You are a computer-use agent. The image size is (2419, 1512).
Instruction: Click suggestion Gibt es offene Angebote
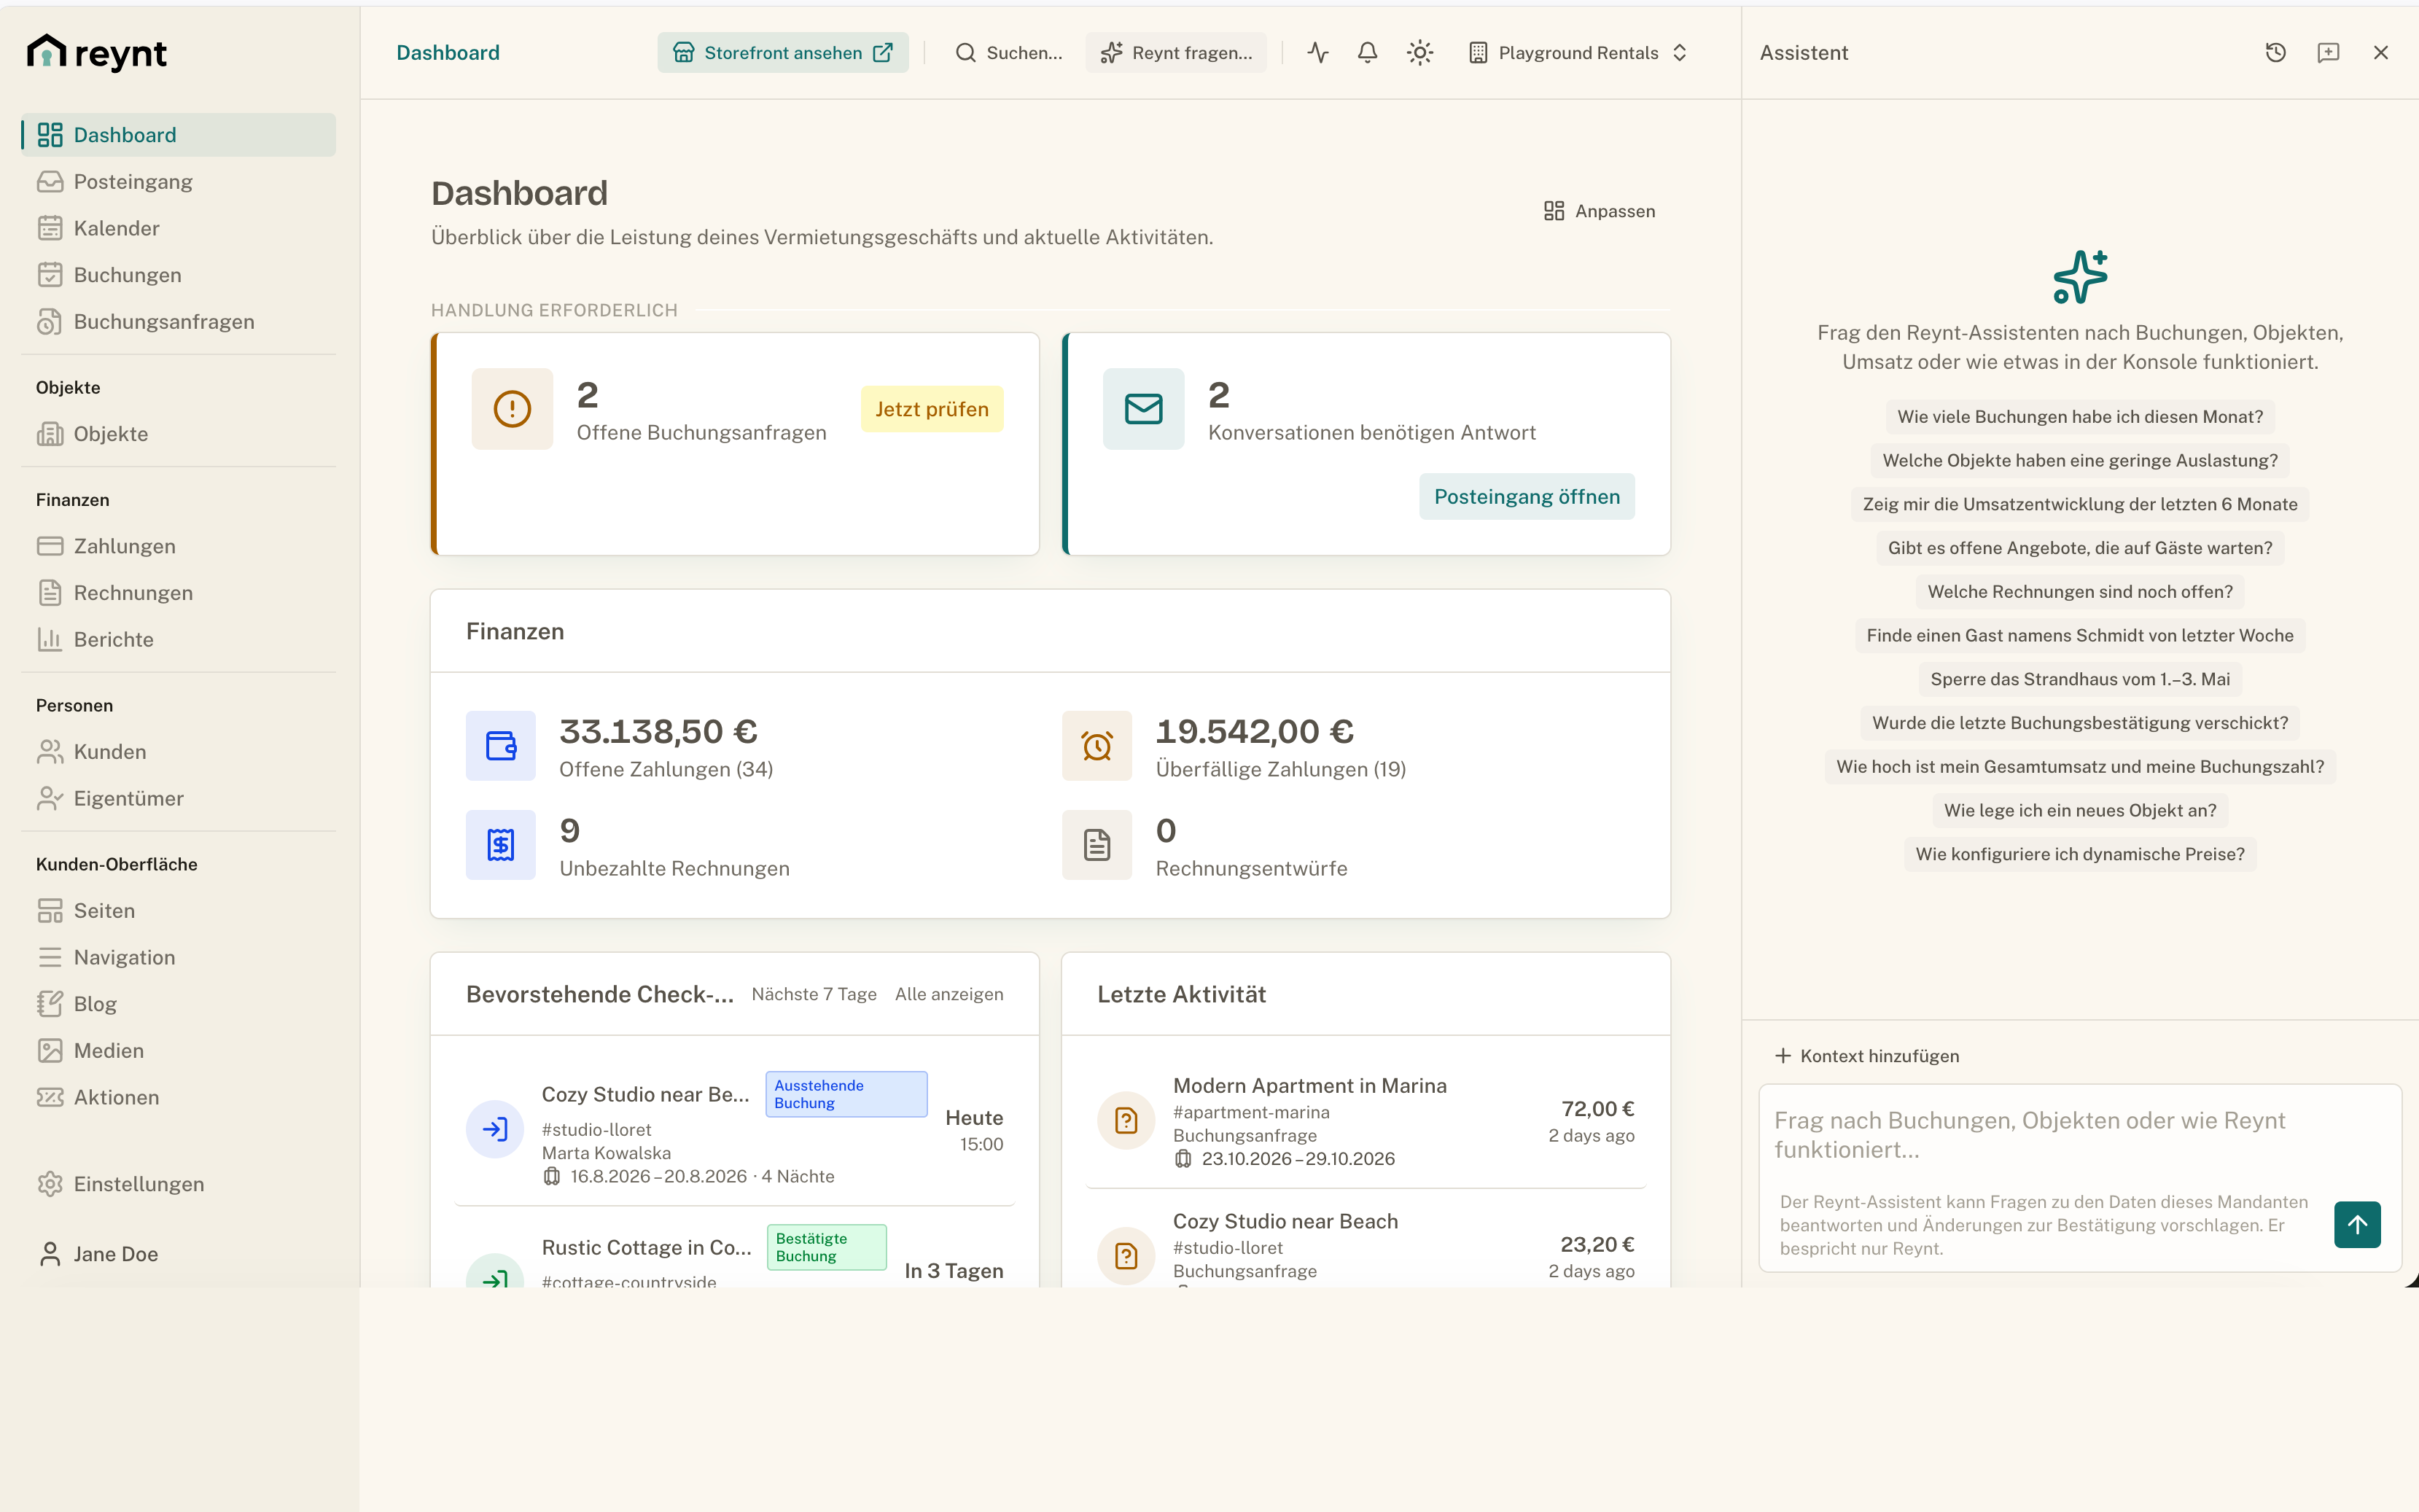click(x=2079, y=548)
